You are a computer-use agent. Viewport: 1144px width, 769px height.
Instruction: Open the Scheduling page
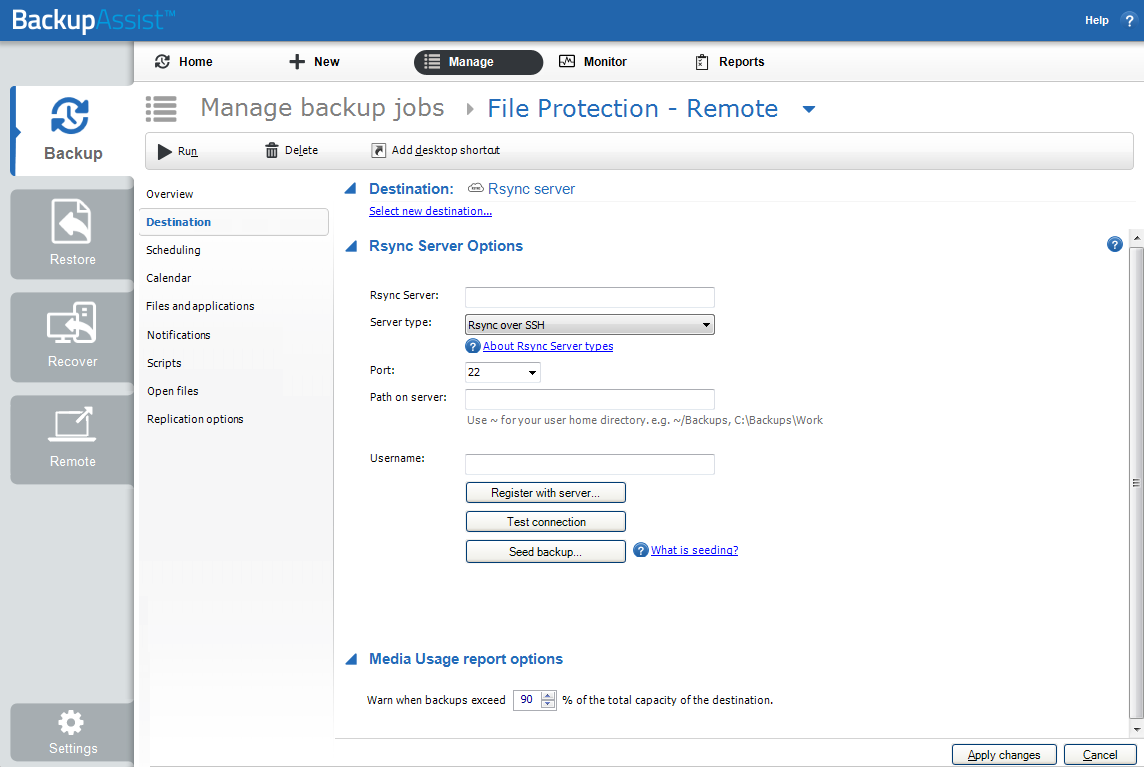click(173, 250)
